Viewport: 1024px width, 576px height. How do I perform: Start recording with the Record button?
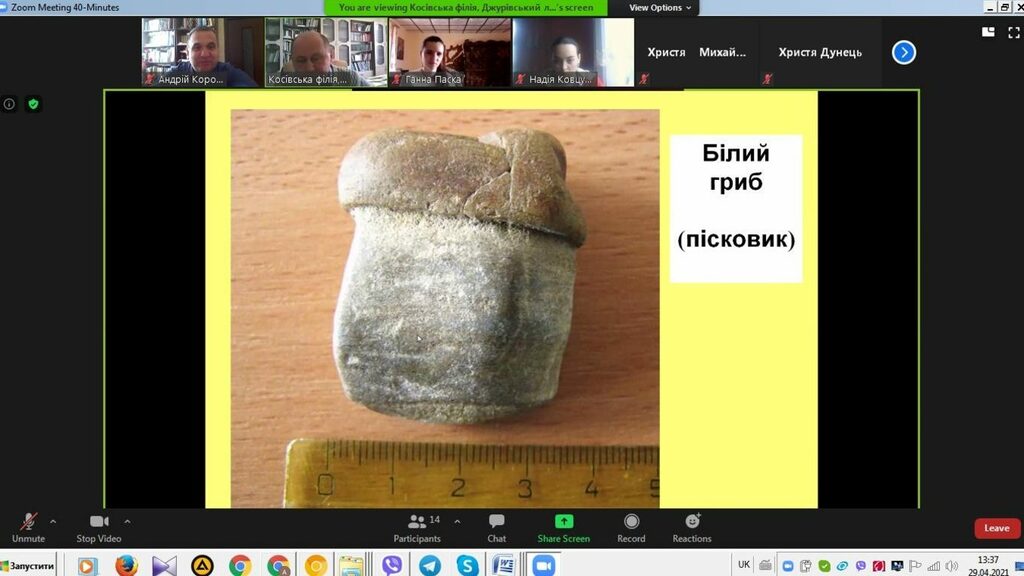631,527
